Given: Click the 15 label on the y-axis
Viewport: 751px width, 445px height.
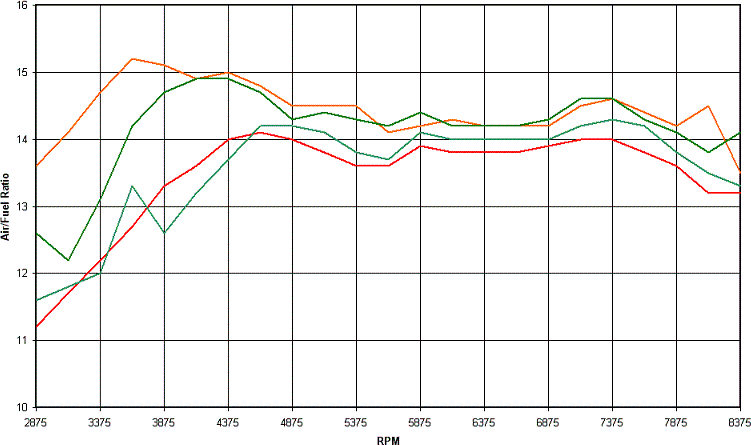Looking at the screenshot, I should click(x=22, y=73).
